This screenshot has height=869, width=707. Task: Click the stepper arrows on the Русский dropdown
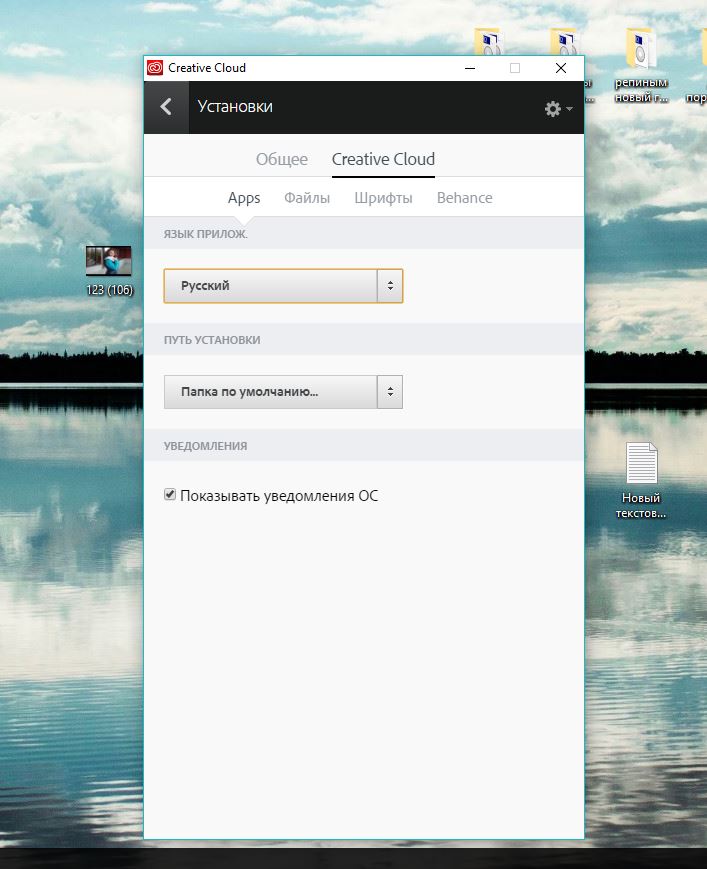click(390, 286)
